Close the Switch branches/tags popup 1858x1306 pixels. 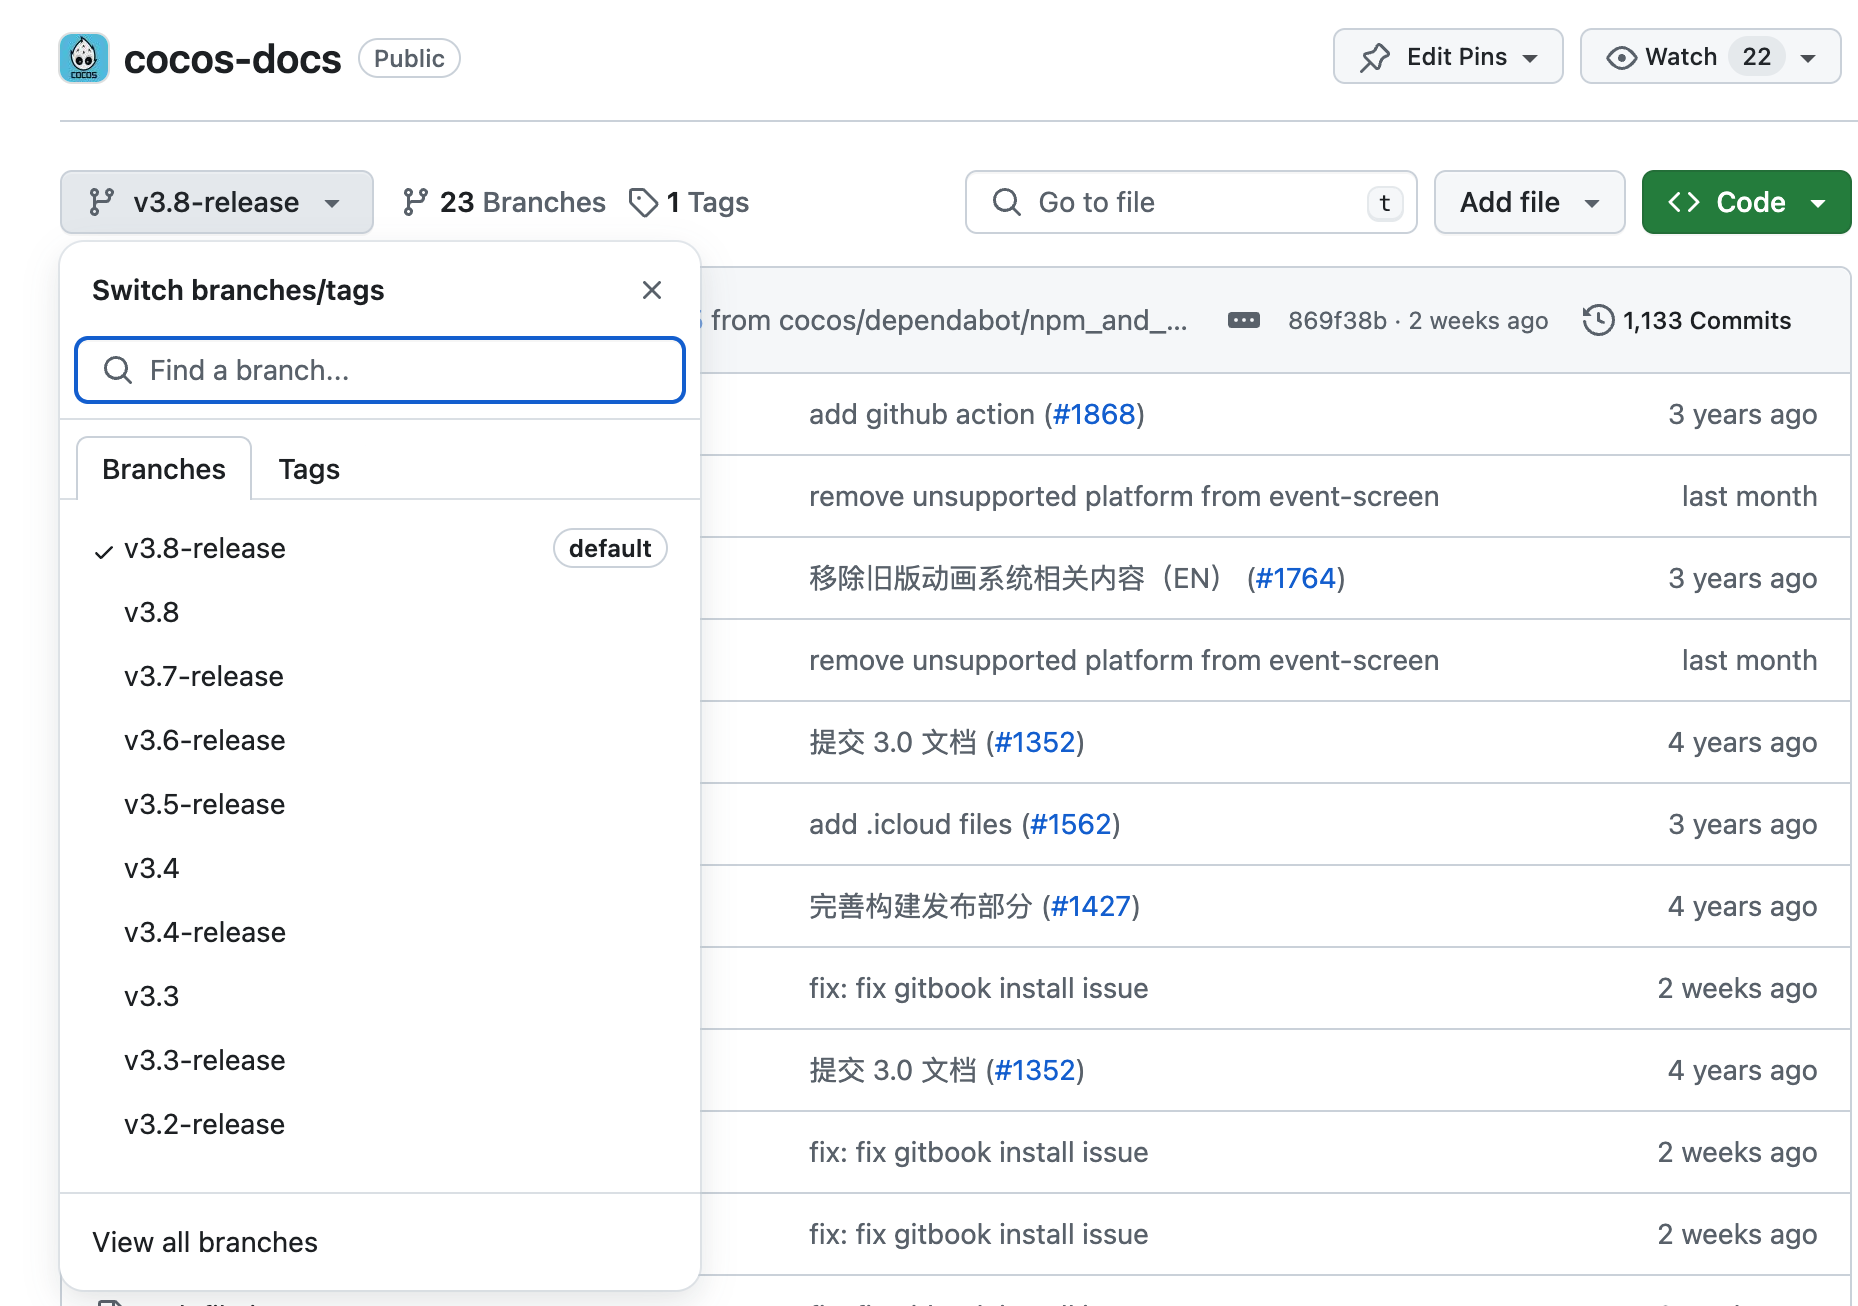point(652,290)
